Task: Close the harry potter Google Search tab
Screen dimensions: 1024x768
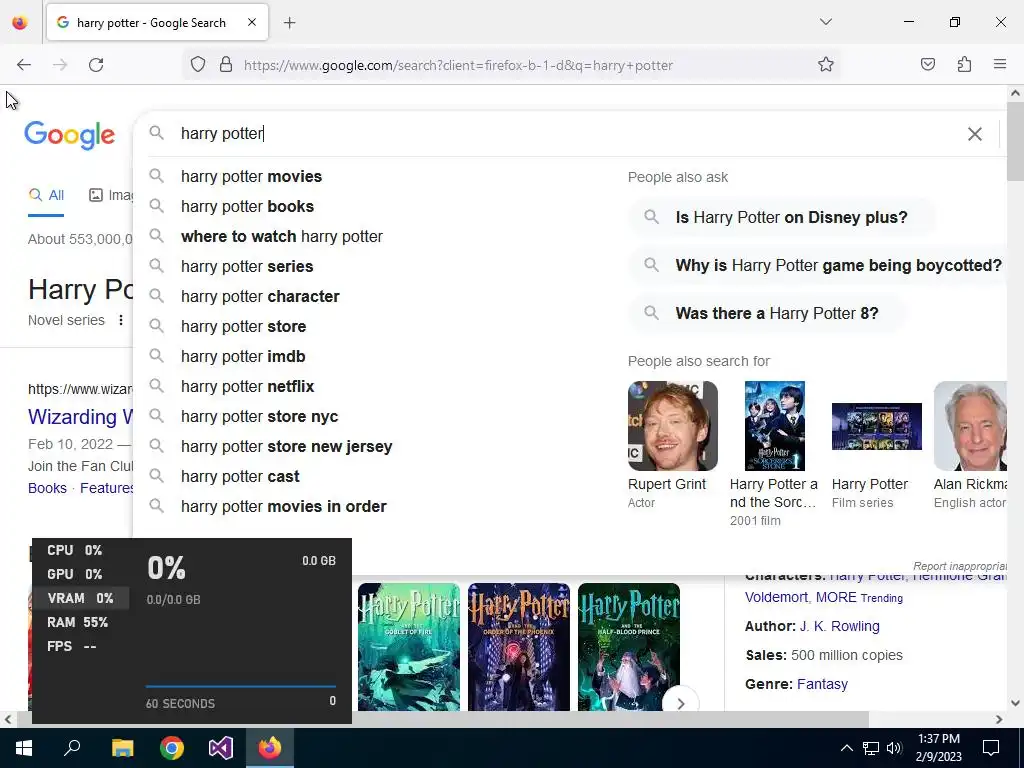Action: click(x=252, y=22)
